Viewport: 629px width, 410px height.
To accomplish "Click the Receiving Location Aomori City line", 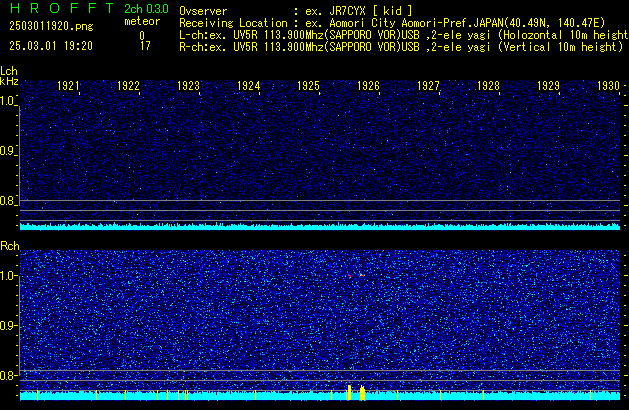I will (x=392, y=23).
